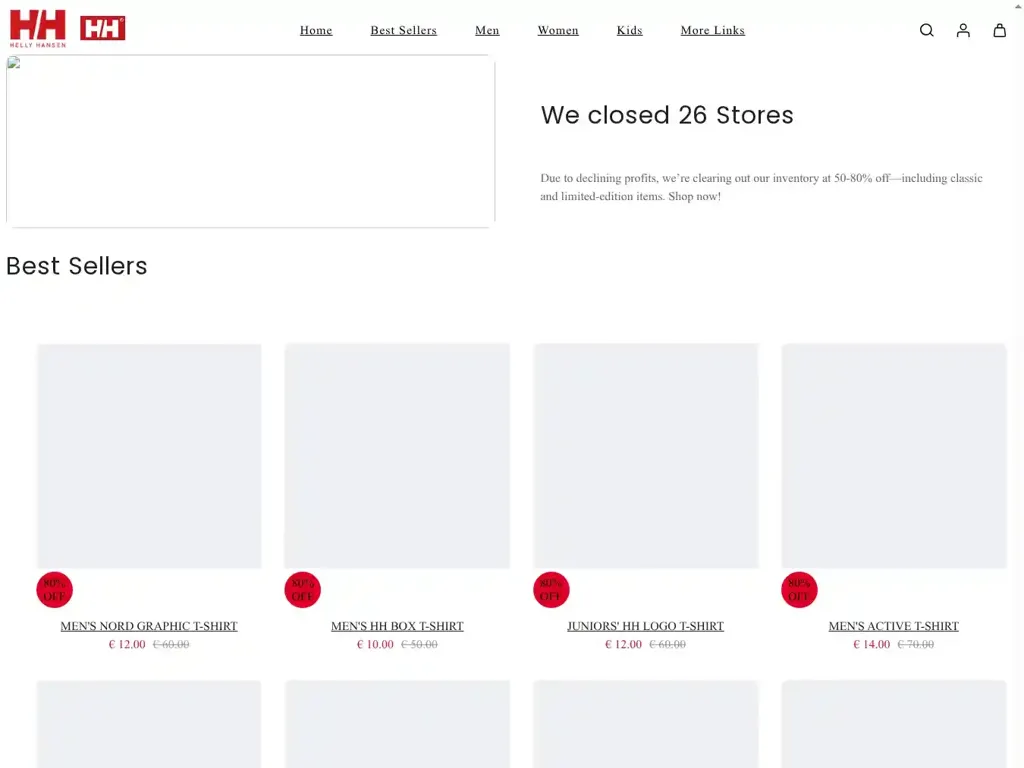
Task: Open the search
Action: coord(926,30)
